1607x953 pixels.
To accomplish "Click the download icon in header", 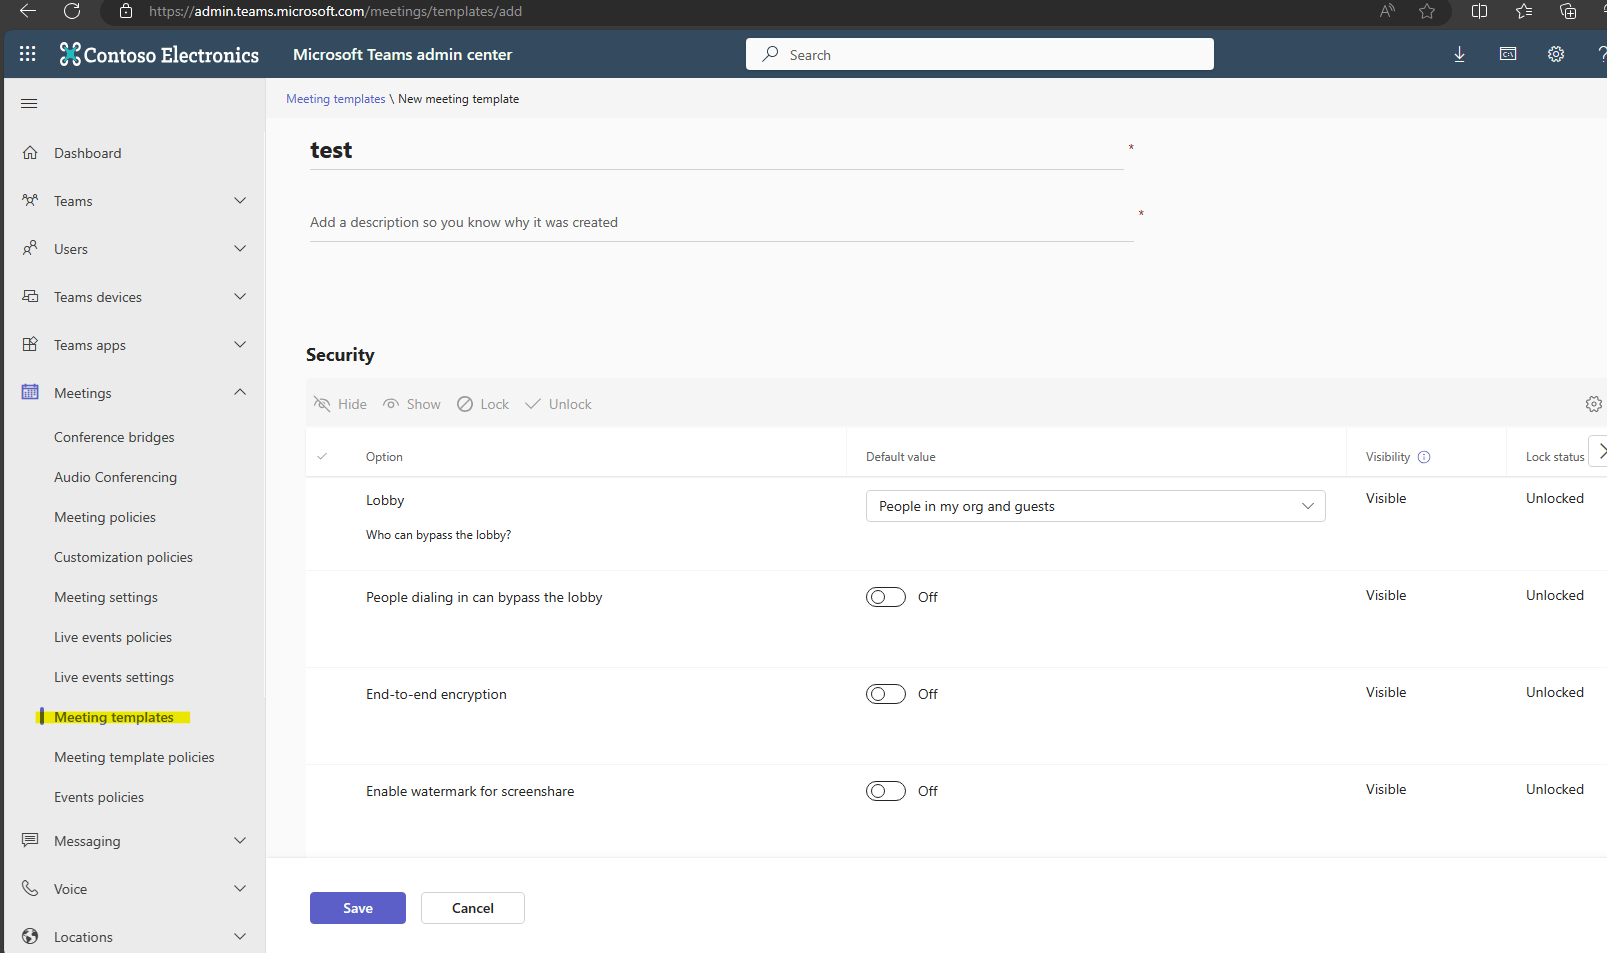I will 1459,54.
